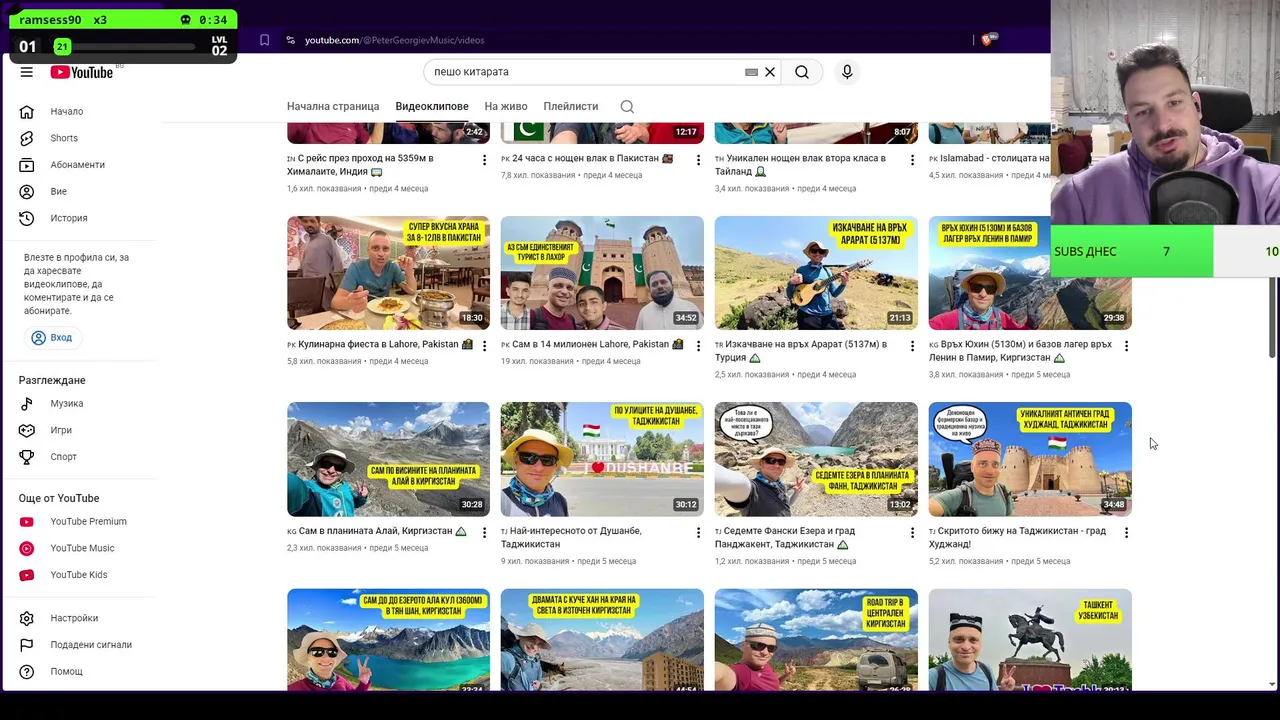The image size is (1280, 720).
Task: Open more options for Седемте Фански Езера
Action: pos(912,533)
